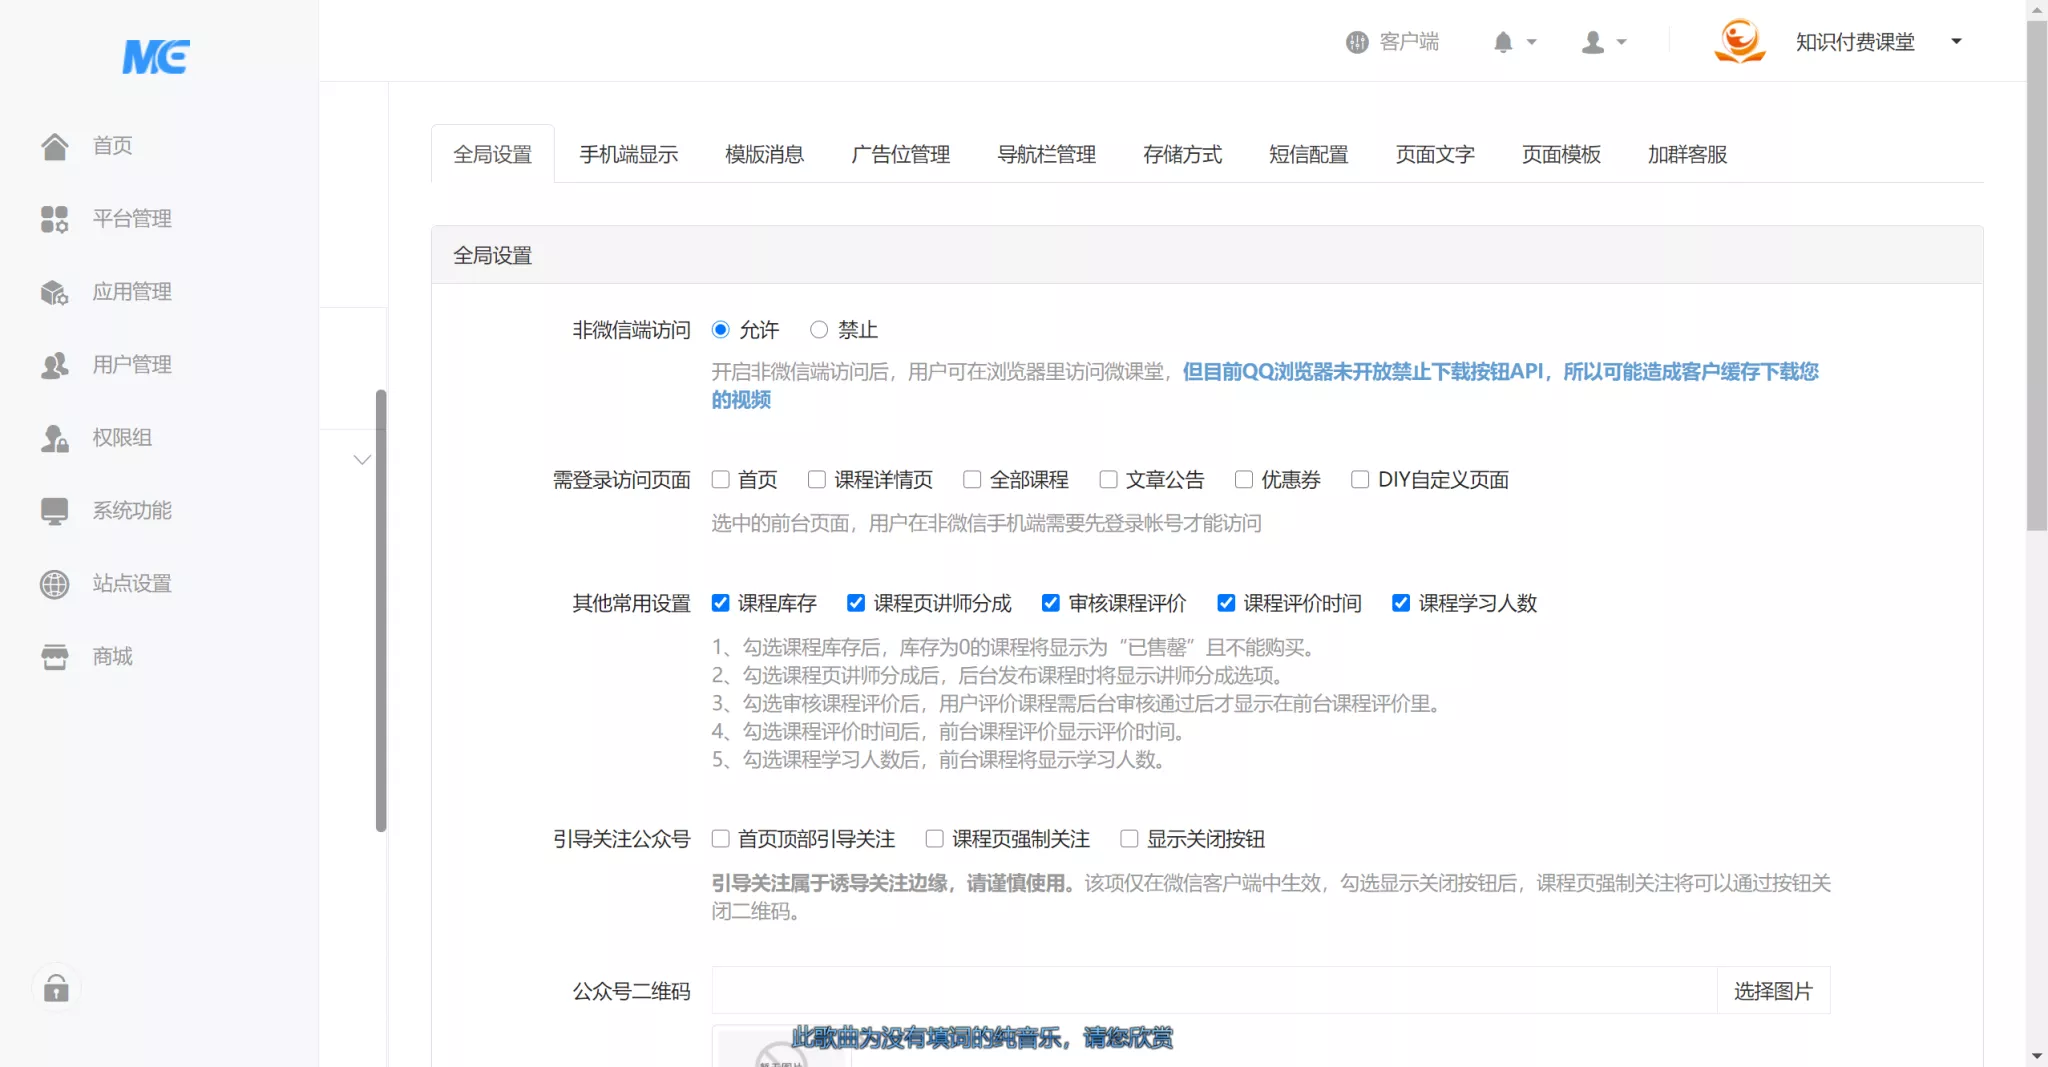Open 用户管理 in the sidebar
The height and width of the screenshot is (1067, 2048).
[131, 364]
